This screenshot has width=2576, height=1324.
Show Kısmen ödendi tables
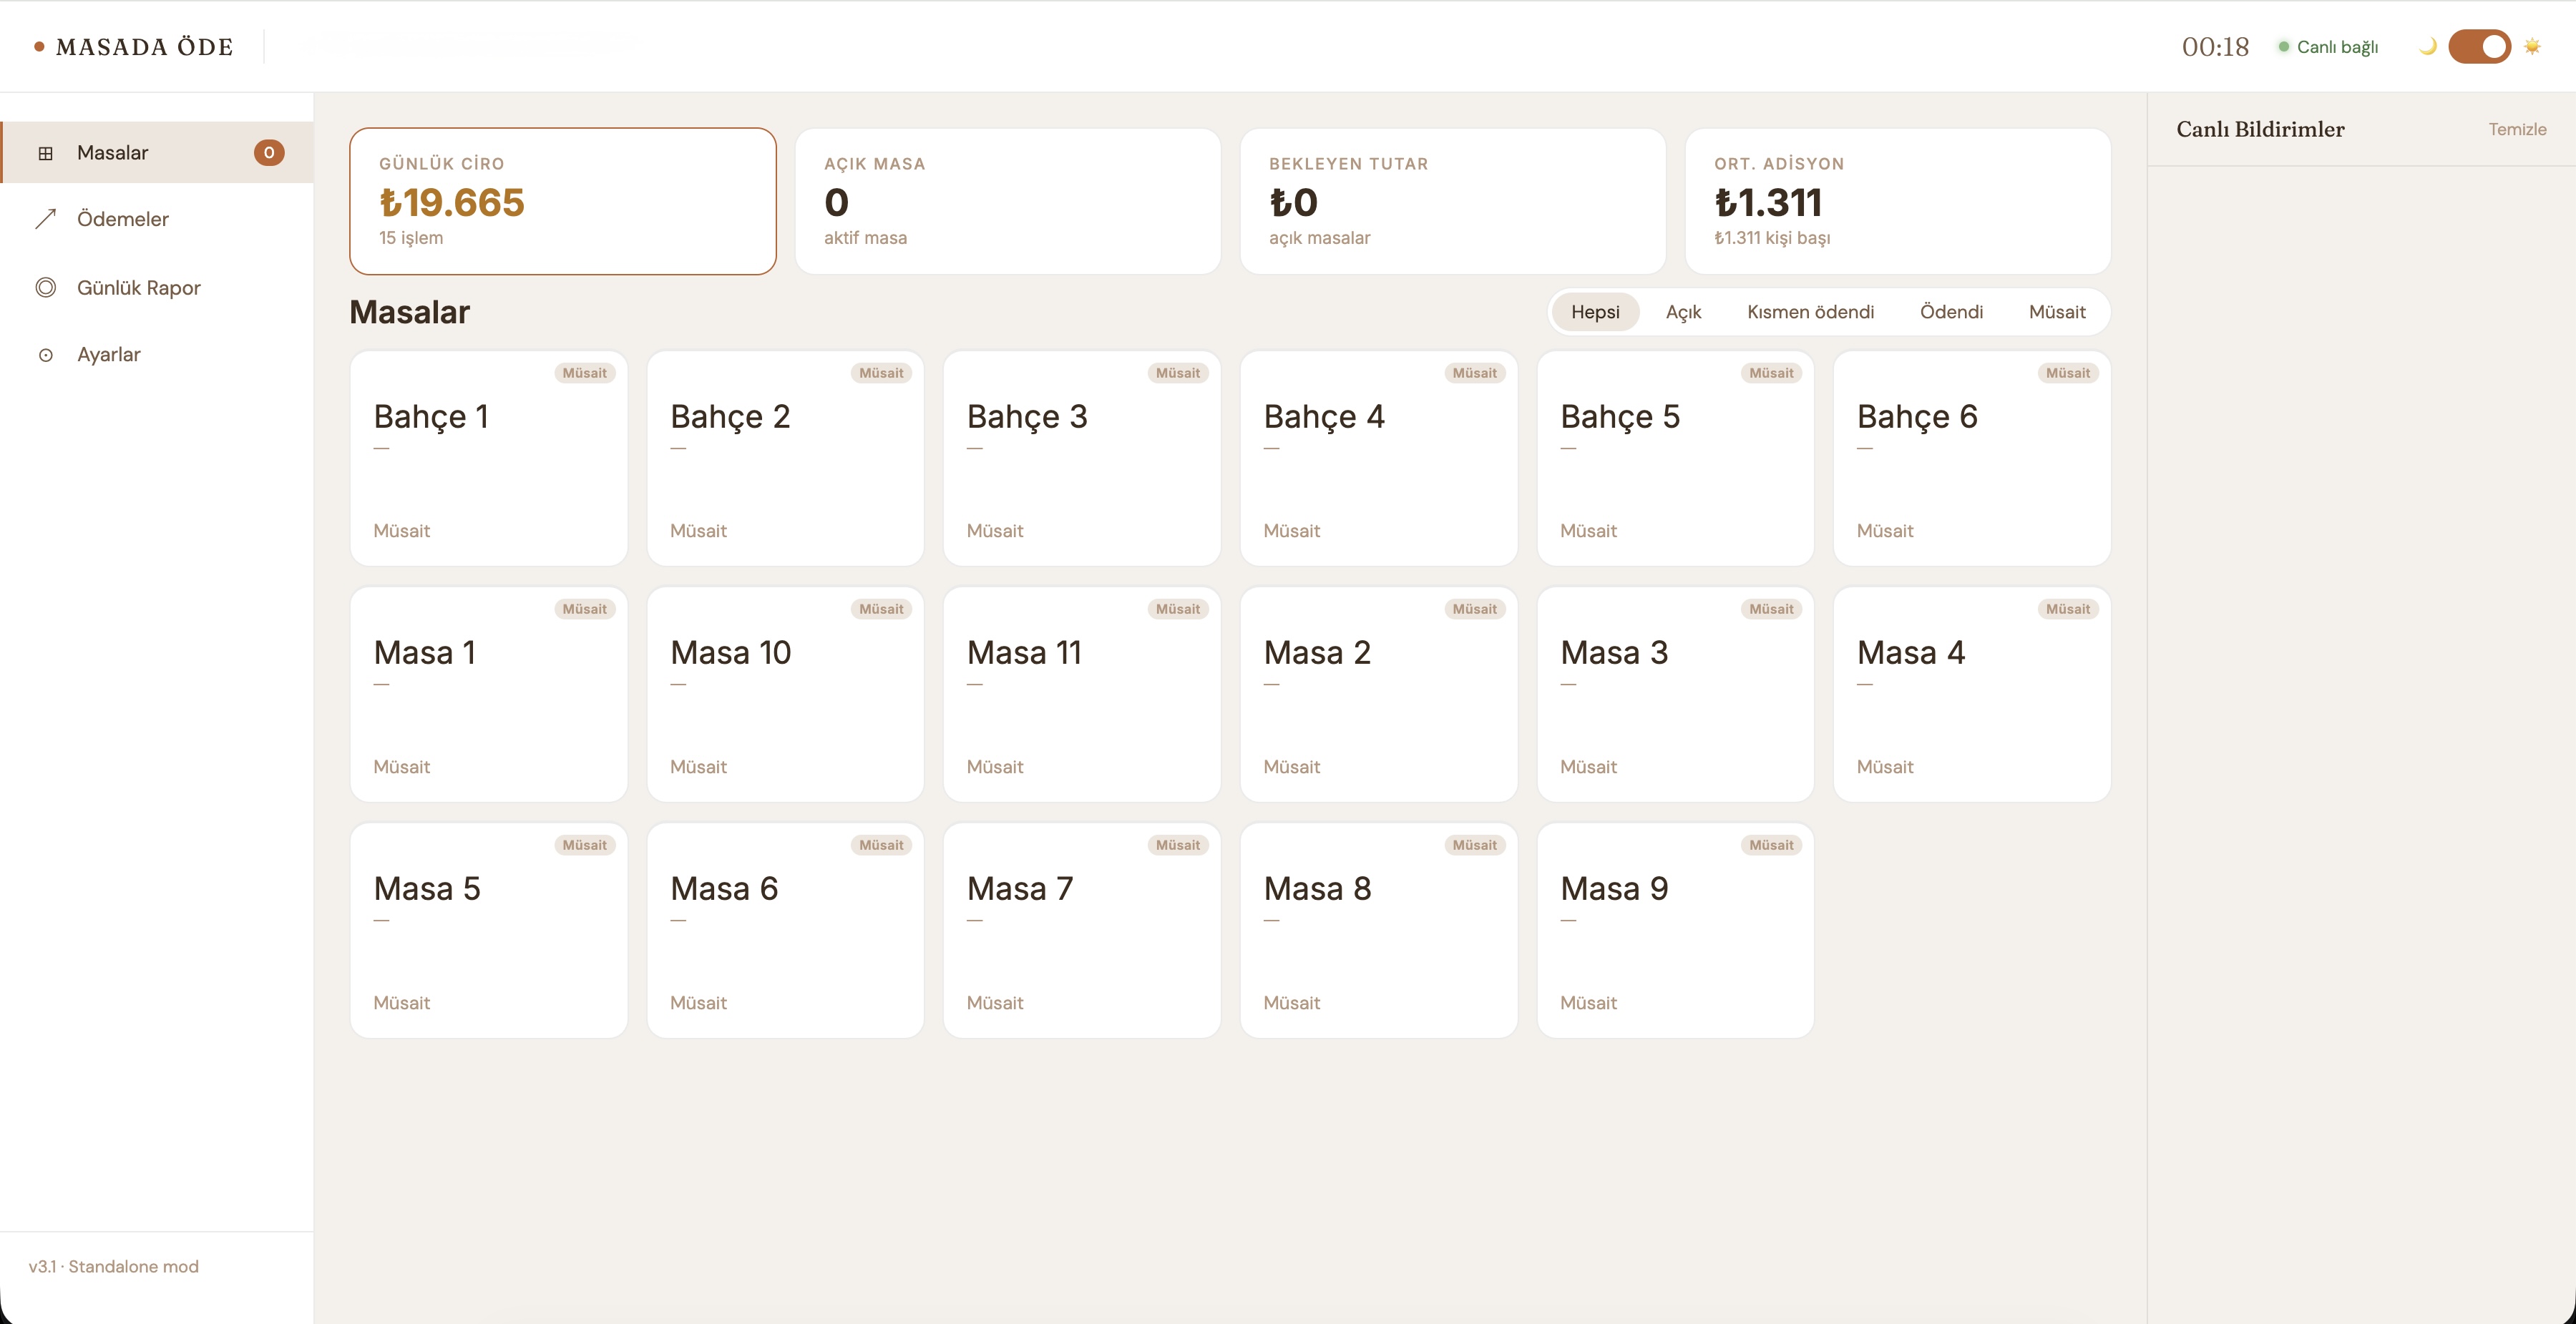coord(1810,312)
